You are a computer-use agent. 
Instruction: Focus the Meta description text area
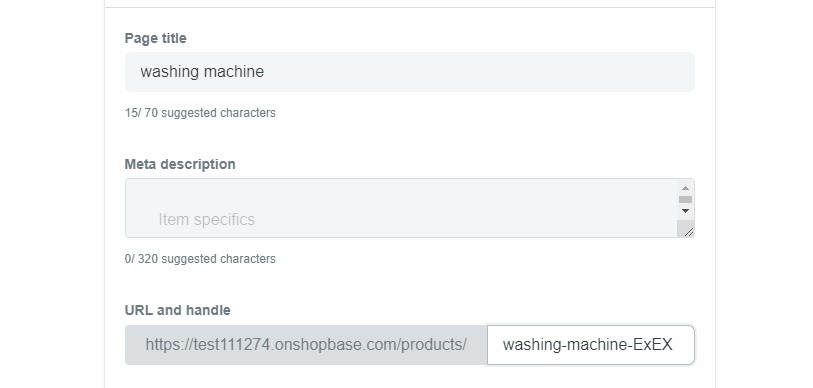(x=401, y=208)
